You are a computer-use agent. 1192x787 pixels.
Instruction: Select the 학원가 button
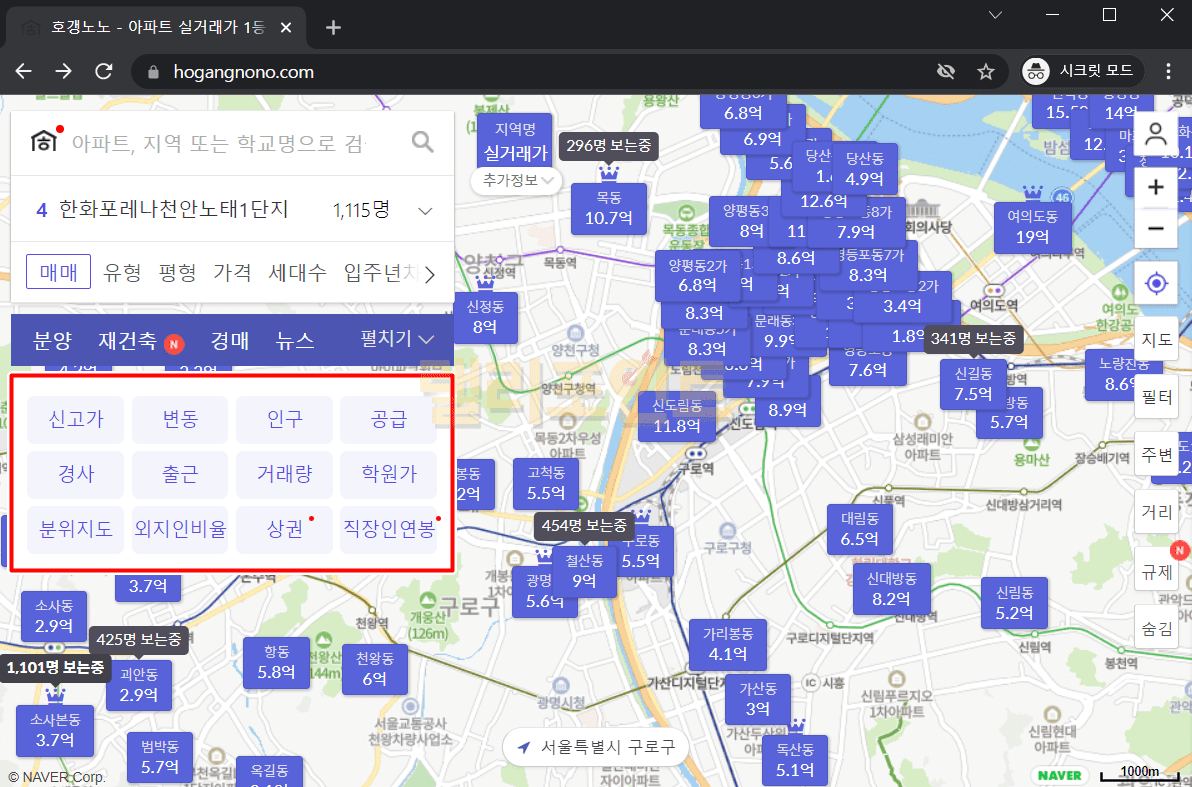388,474
